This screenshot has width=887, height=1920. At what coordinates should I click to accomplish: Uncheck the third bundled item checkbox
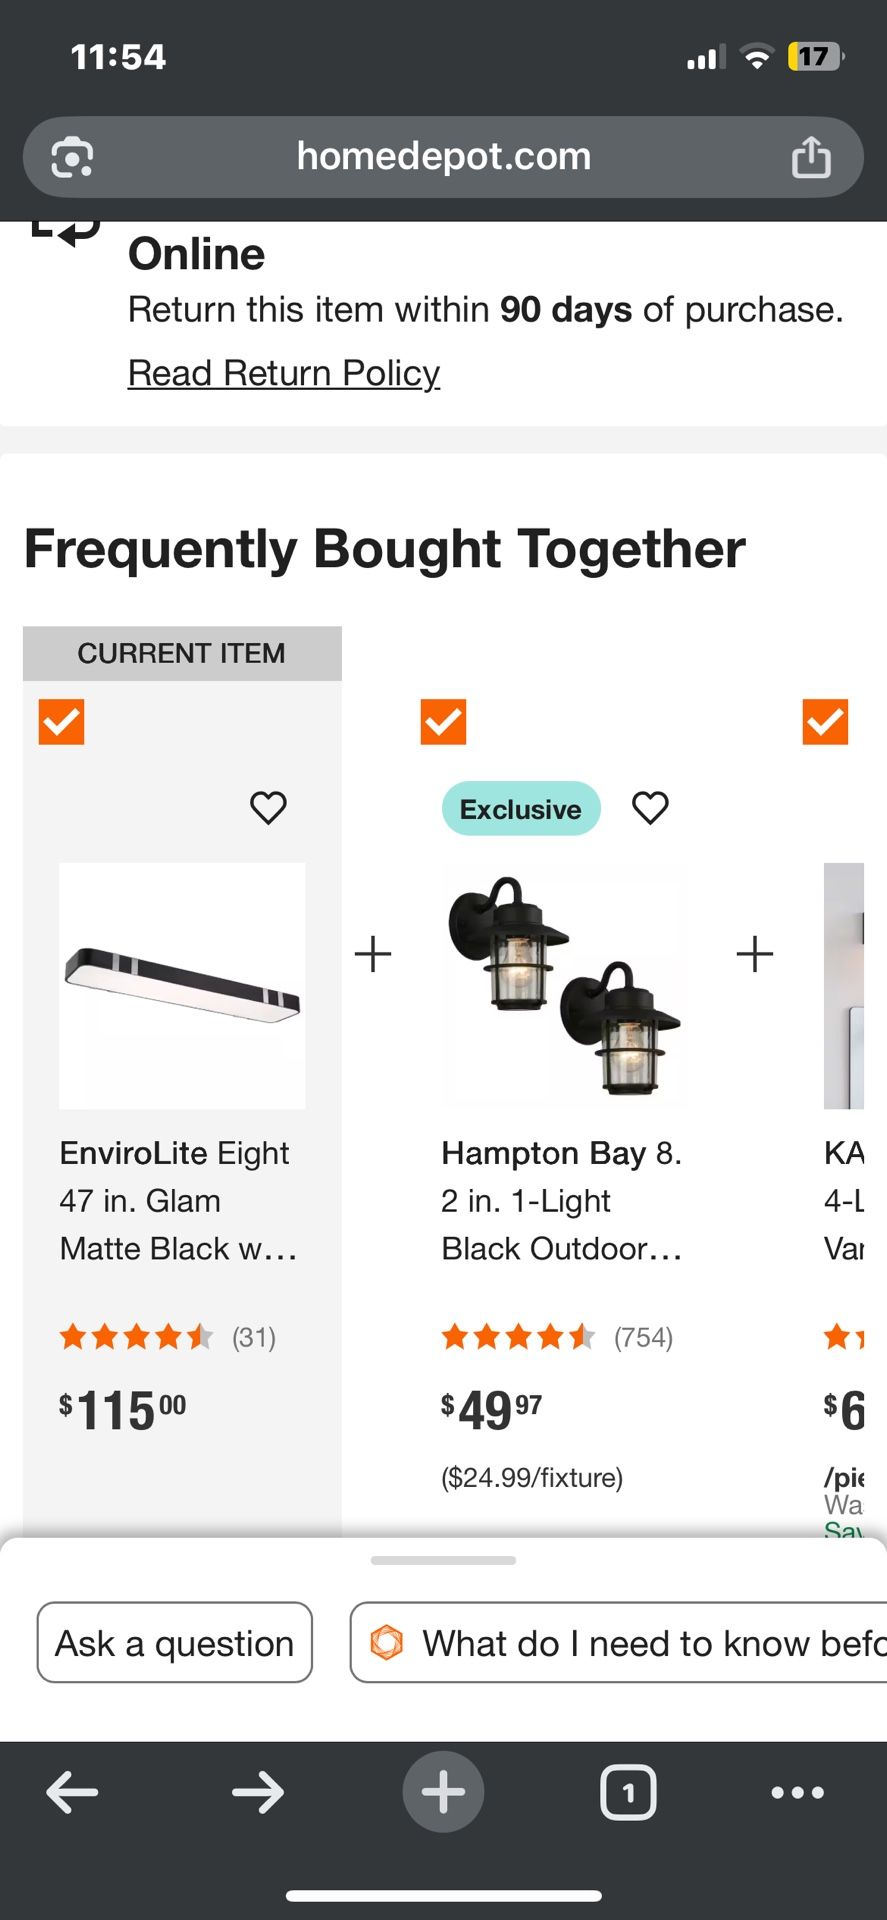pyautogui.click(x=825, y=722)
